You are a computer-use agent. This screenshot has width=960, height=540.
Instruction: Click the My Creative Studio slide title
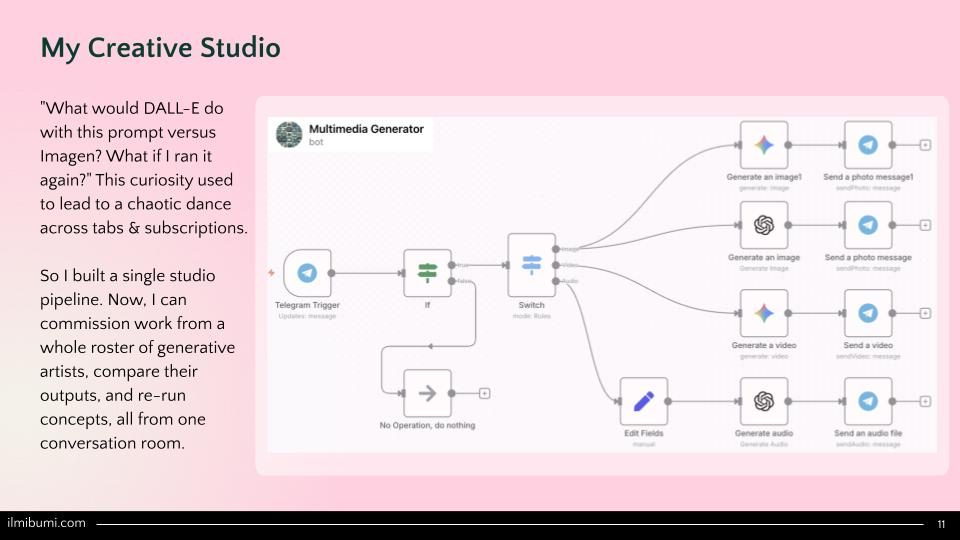coord(160,47)
